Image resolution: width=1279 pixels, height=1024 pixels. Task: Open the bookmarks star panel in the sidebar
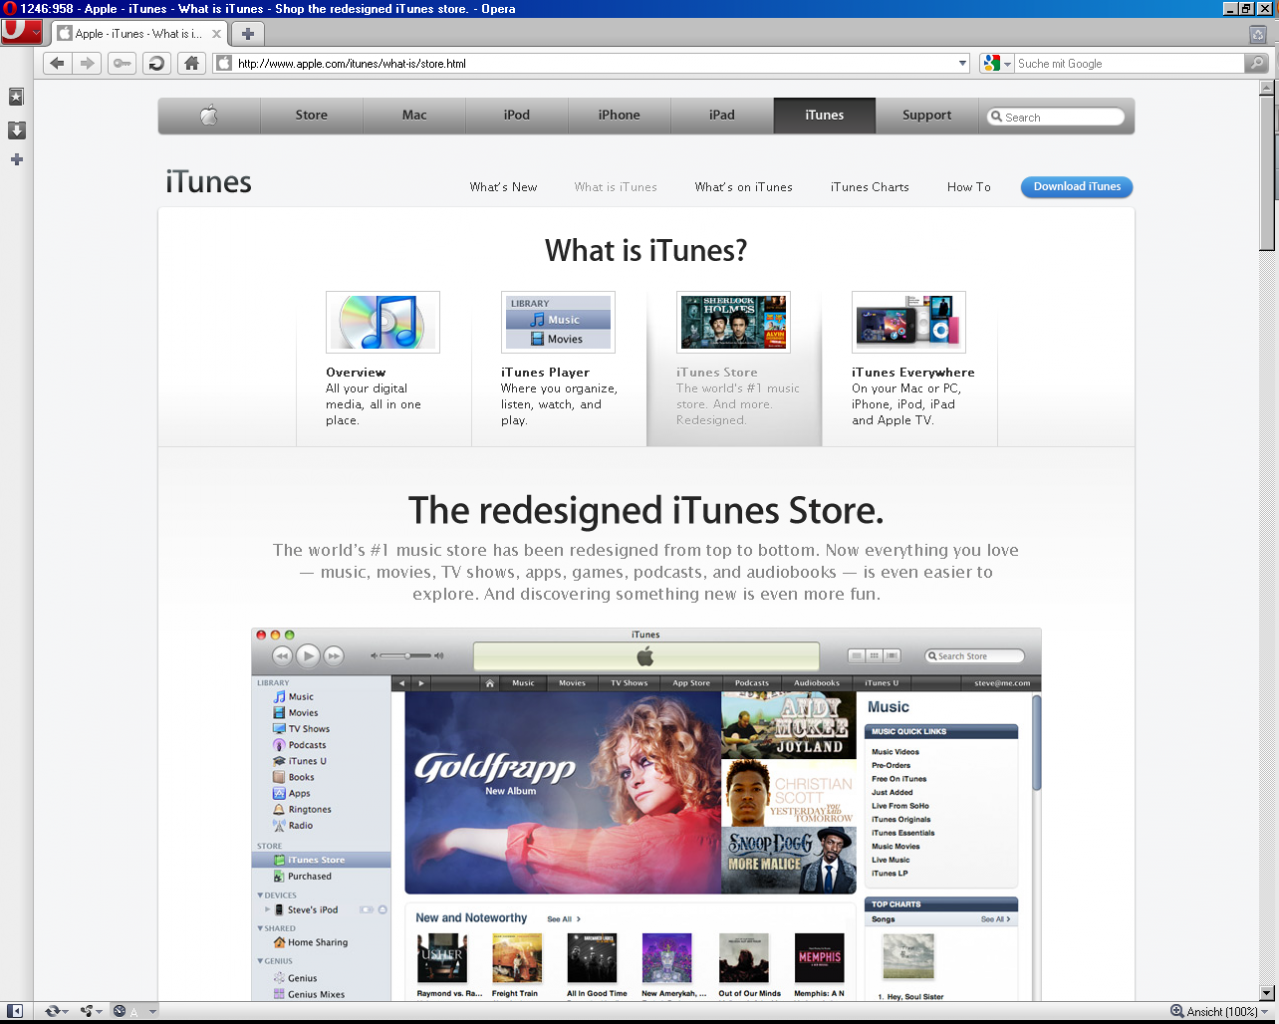[16, 97]
